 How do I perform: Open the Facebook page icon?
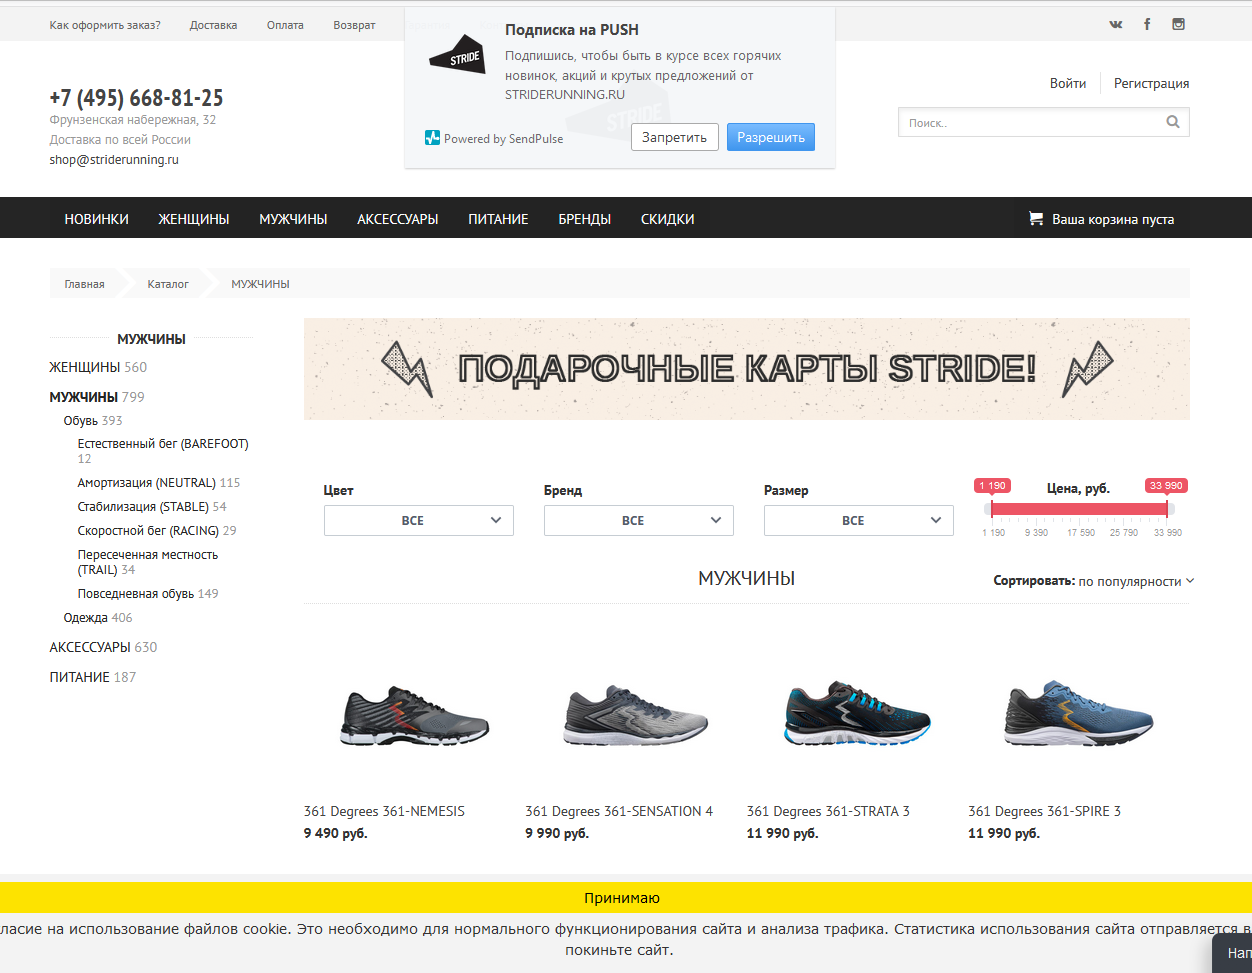point(1147,24)
